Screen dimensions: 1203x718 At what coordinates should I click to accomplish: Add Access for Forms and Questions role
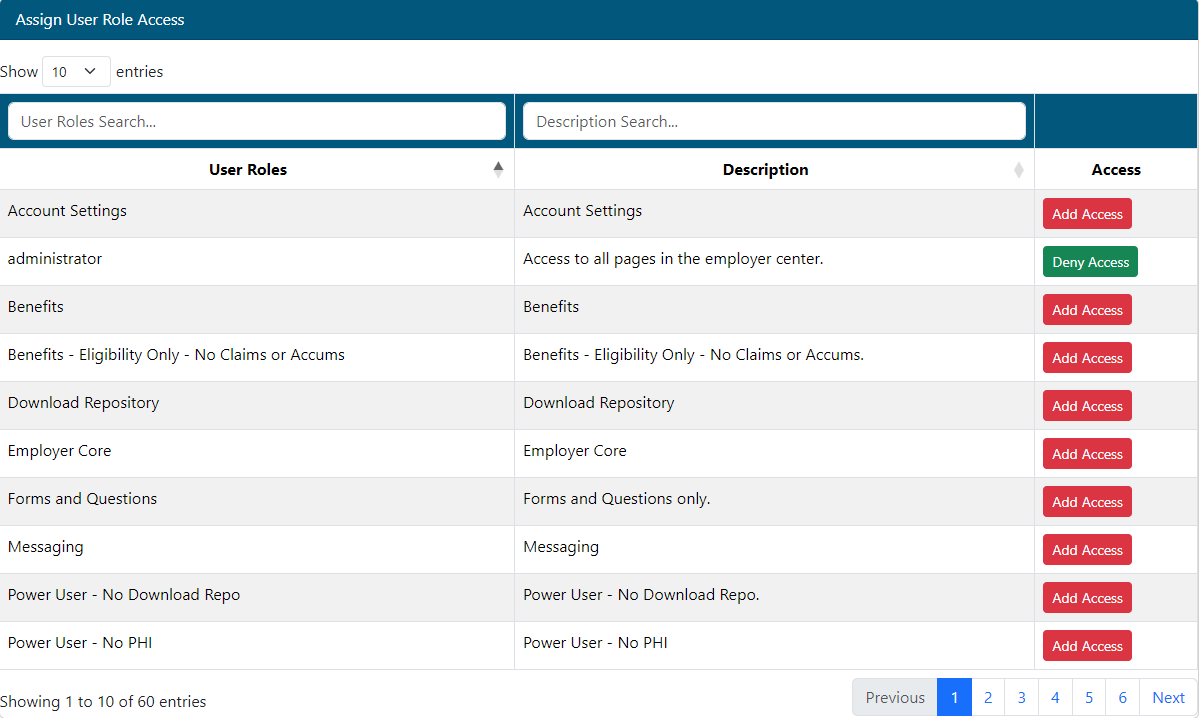pos(1087,502)
